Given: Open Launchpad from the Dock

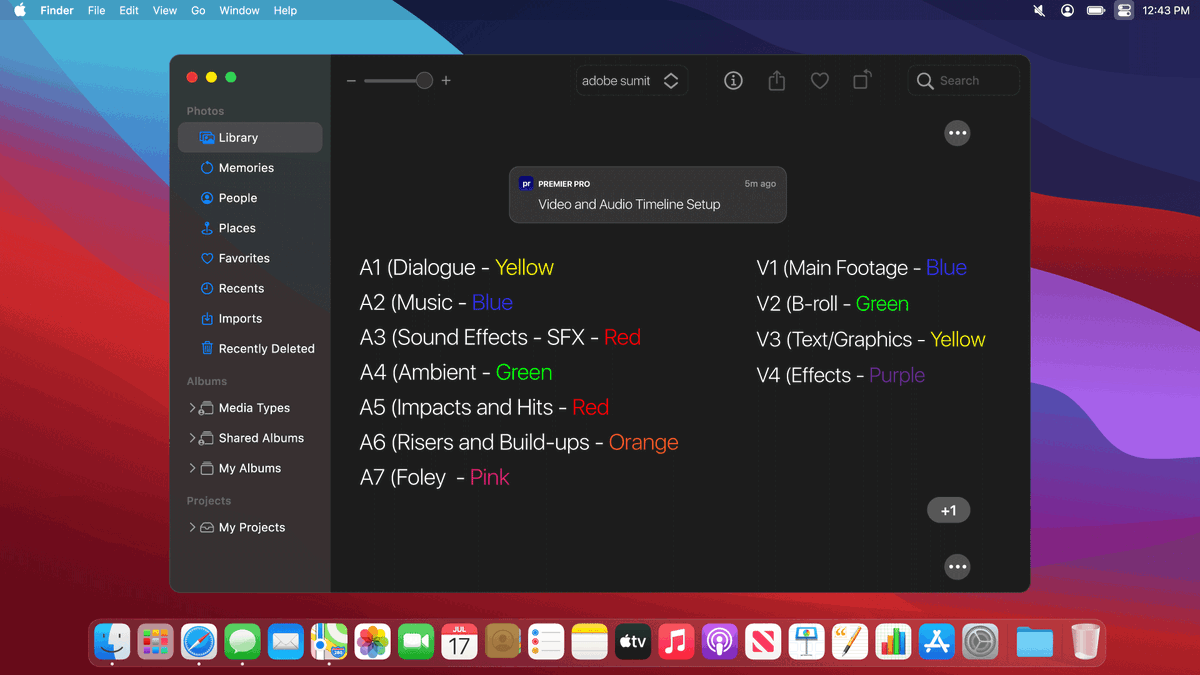Looking at the screenshot, I should (155, 642).
